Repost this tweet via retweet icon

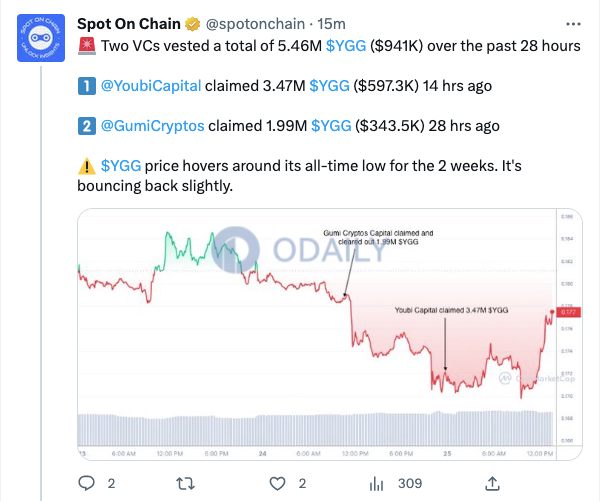(x=186, y=483)
